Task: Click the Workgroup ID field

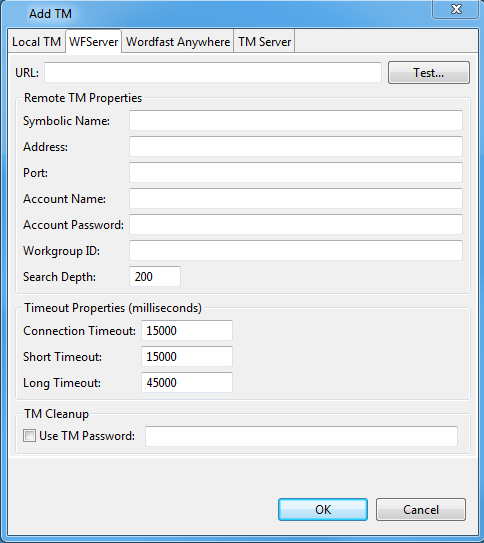Action: click(296, 250)
